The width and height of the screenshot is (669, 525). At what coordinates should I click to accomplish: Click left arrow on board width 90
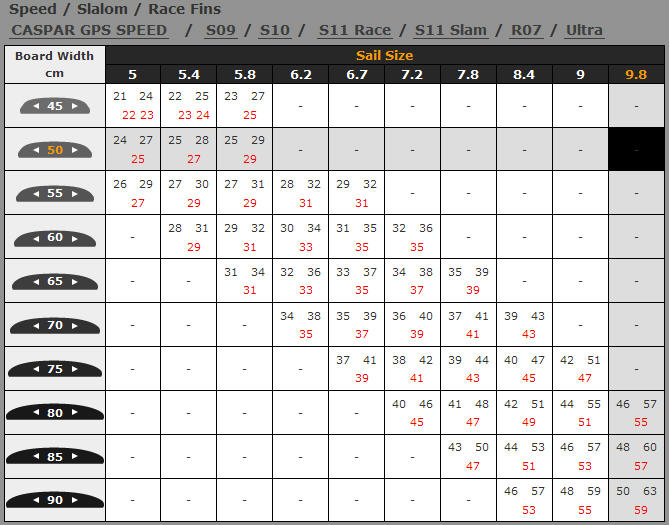click(x=36, y=500)
